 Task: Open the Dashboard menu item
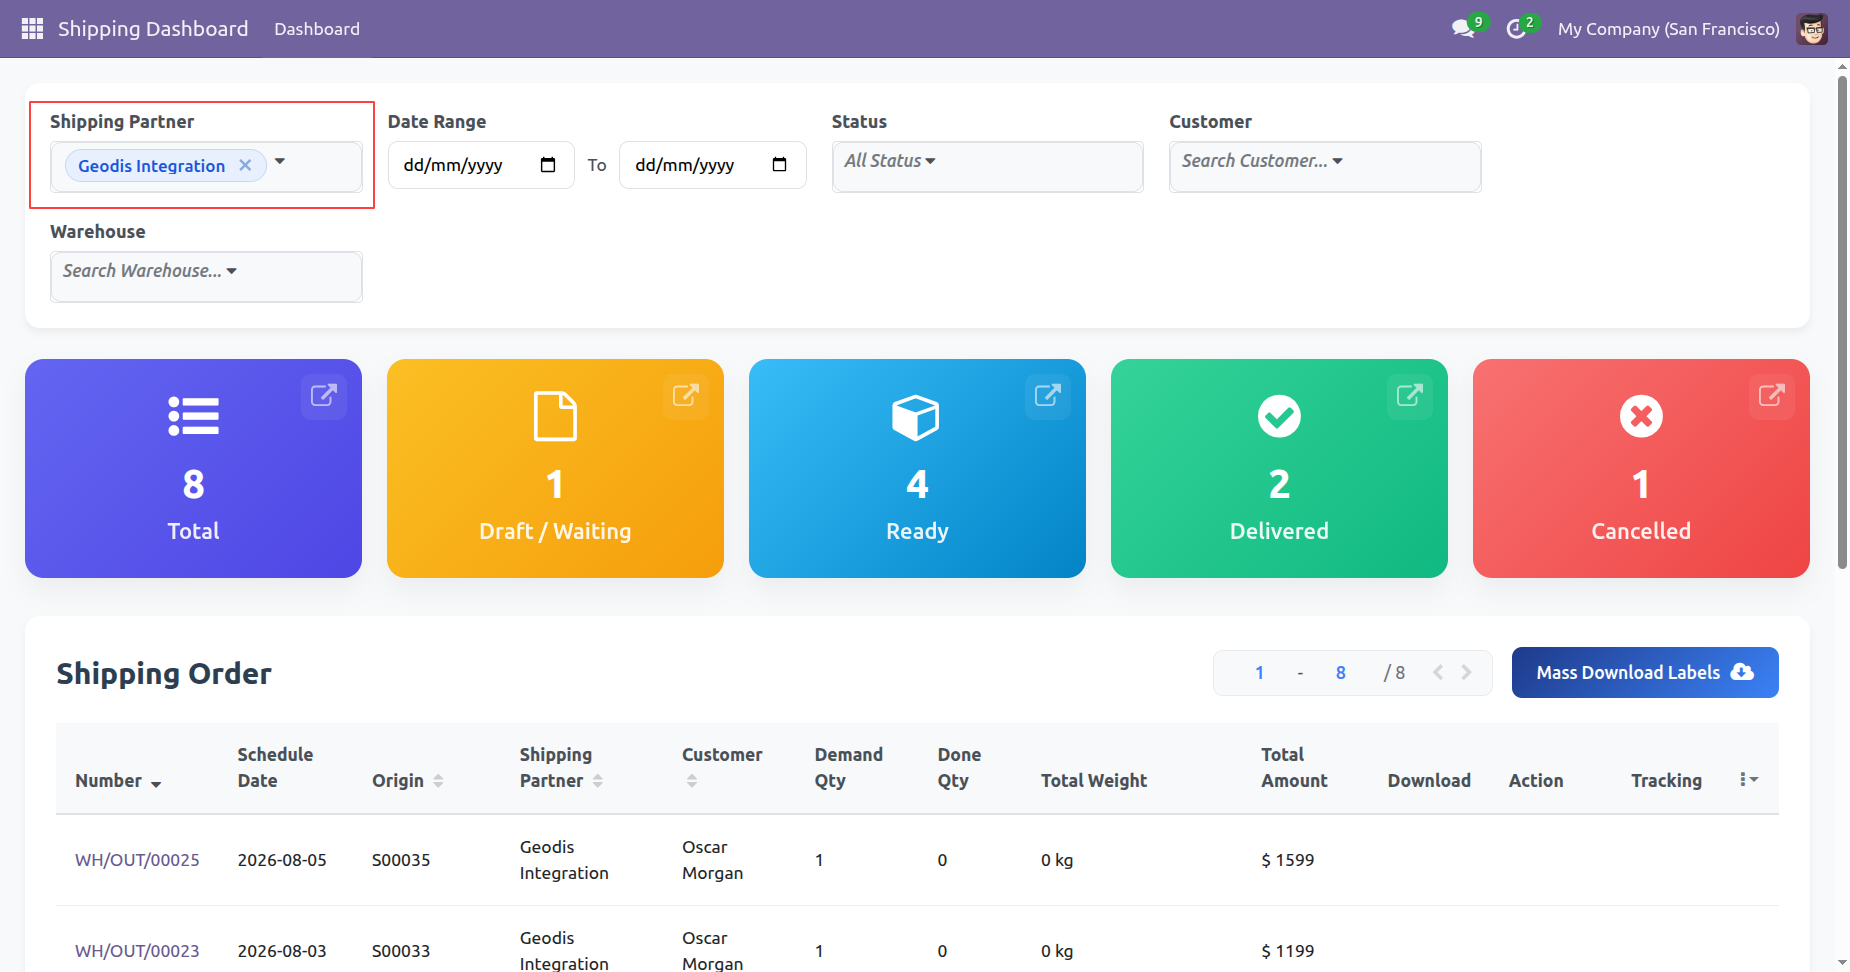[x=317, y=29]
